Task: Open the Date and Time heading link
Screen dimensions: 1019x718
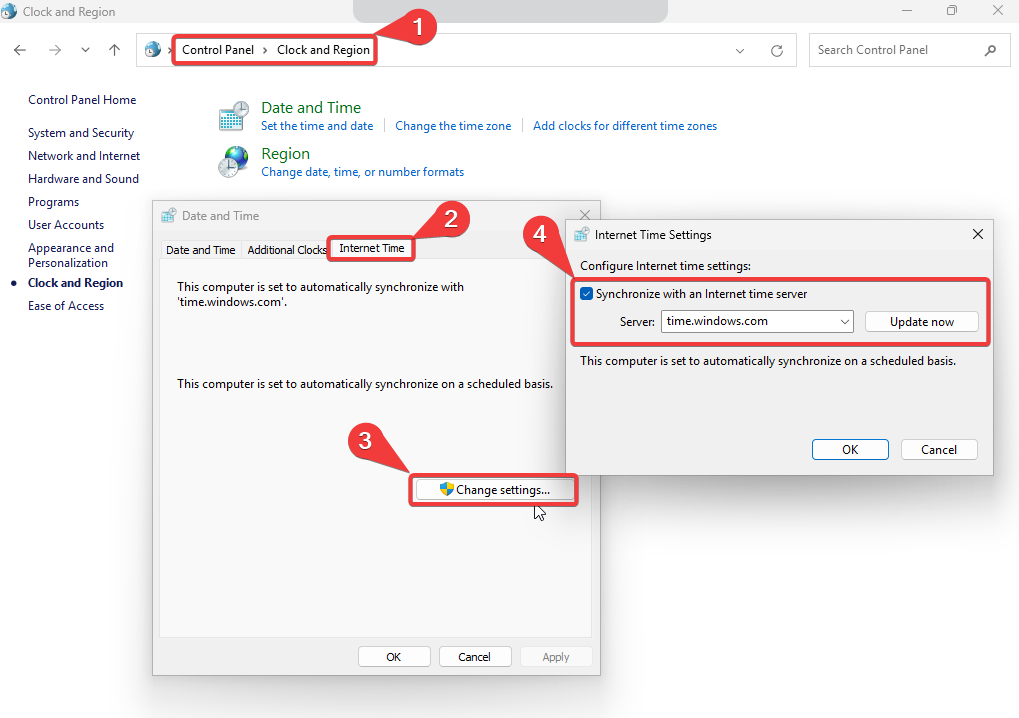Action: [x=311, y=107]
